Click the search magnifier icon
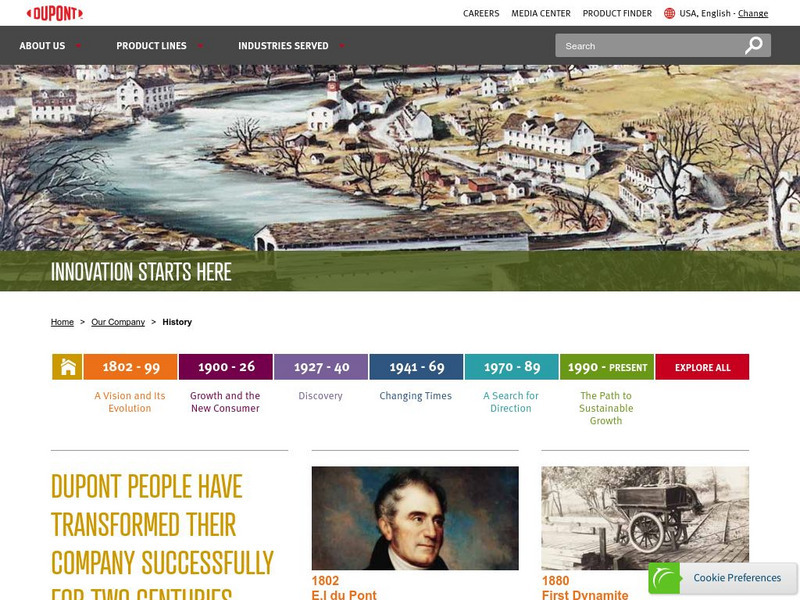 tap(754, 45)
